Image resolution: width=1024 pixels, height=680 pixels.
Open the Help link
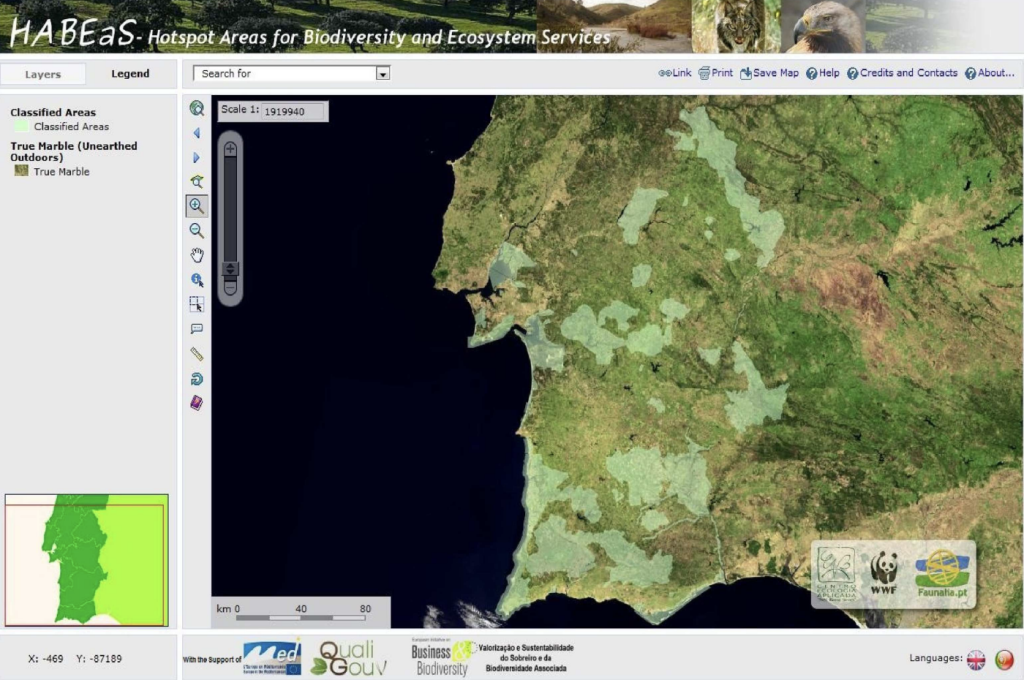823,73
